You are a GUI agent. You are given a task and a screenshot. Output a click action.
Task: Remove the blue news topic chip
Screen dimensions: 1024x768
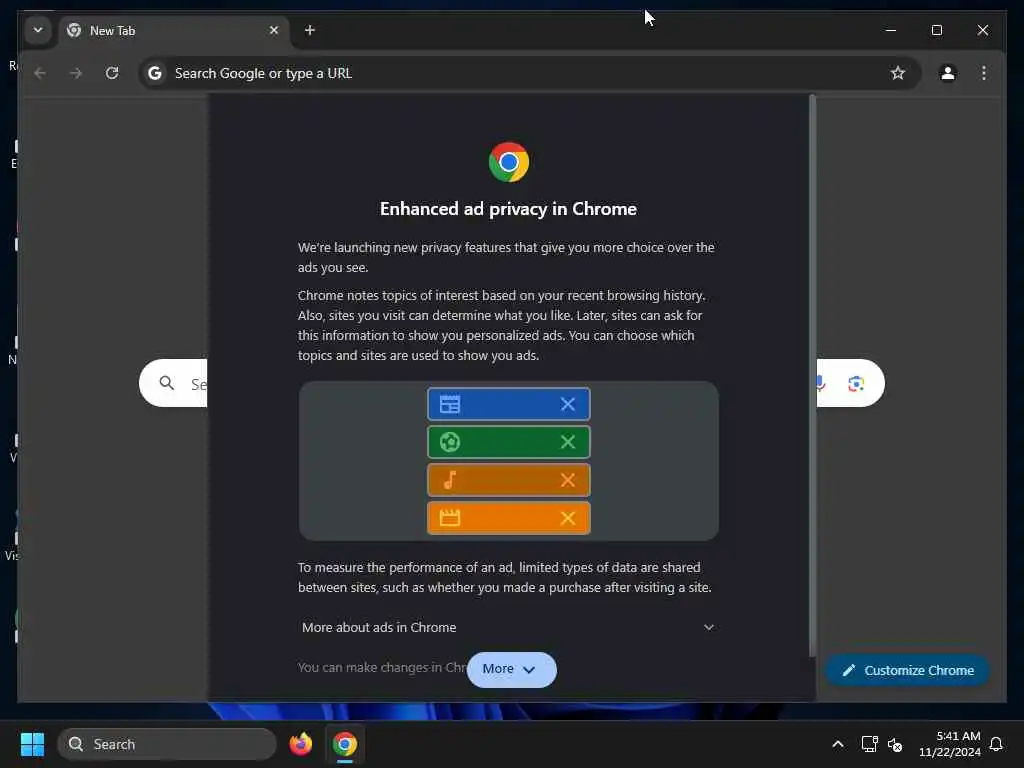click(568, 404)
